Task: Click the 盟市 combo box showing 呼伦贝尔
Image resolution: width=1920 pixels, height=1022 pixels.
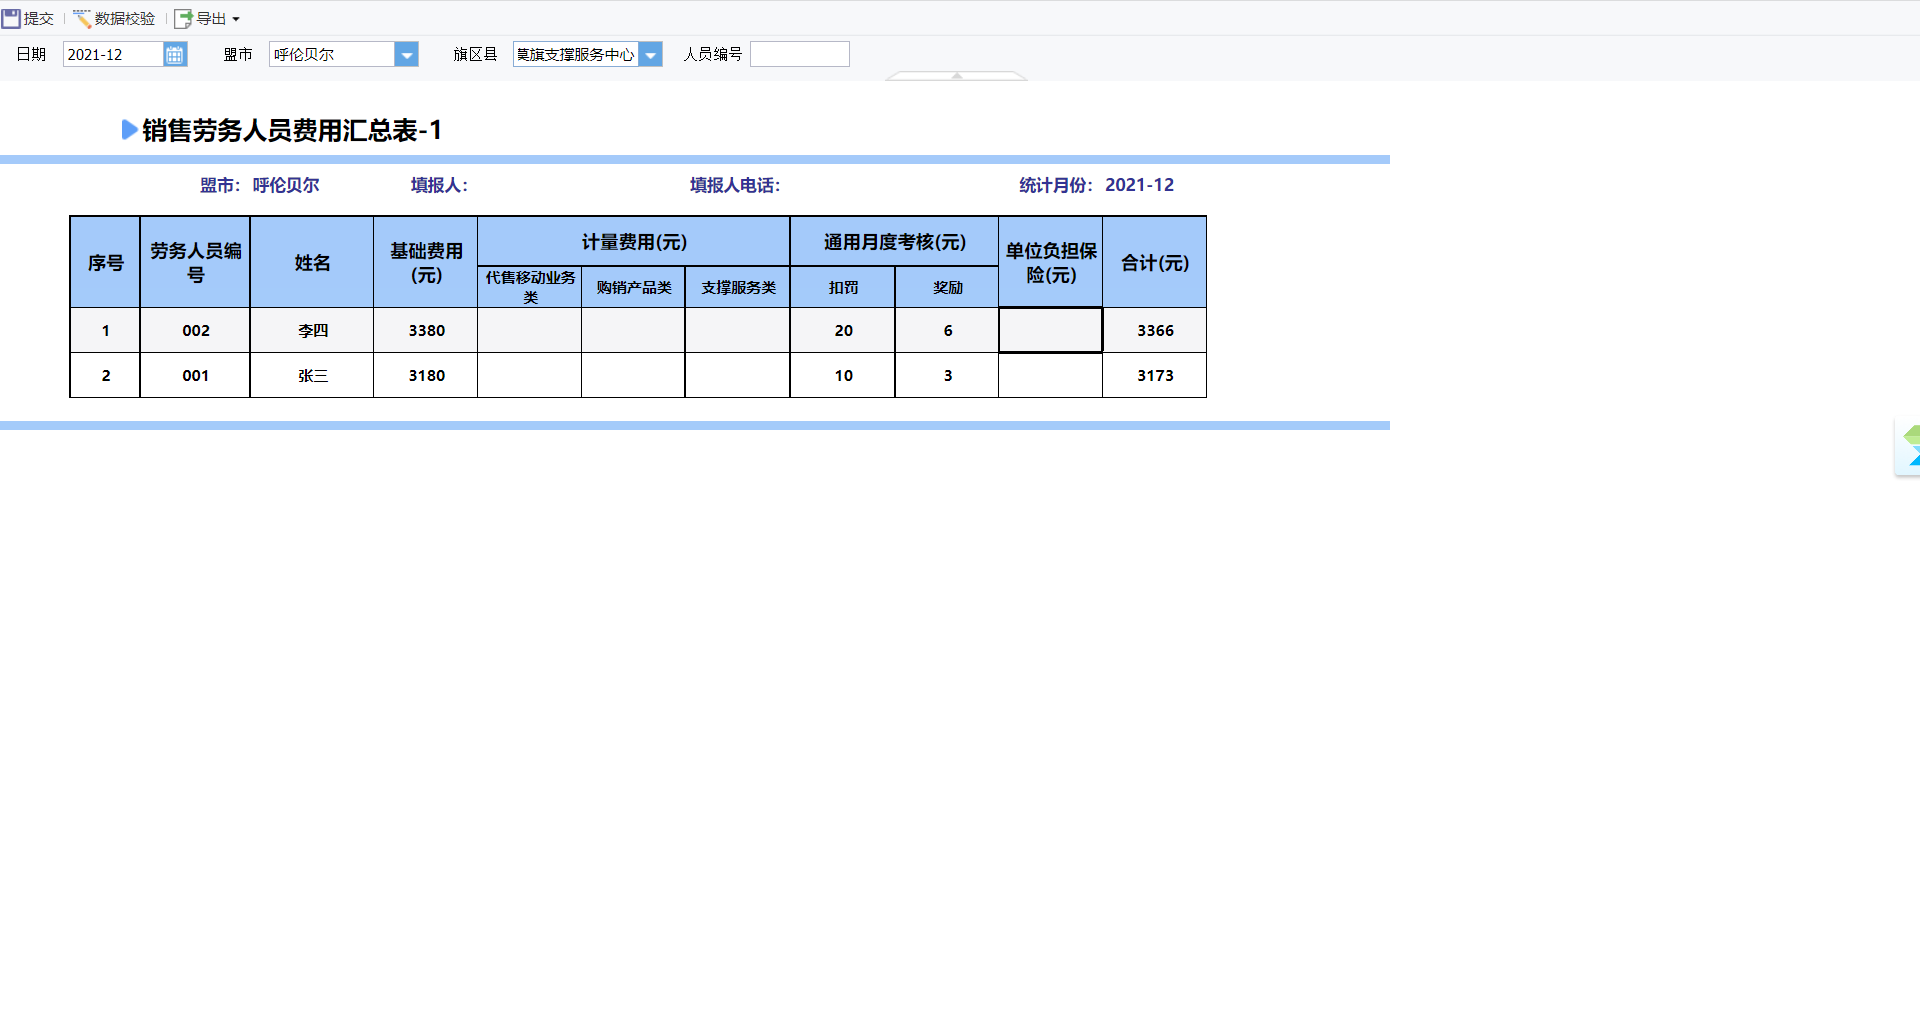Action: [x=332, y=54]
